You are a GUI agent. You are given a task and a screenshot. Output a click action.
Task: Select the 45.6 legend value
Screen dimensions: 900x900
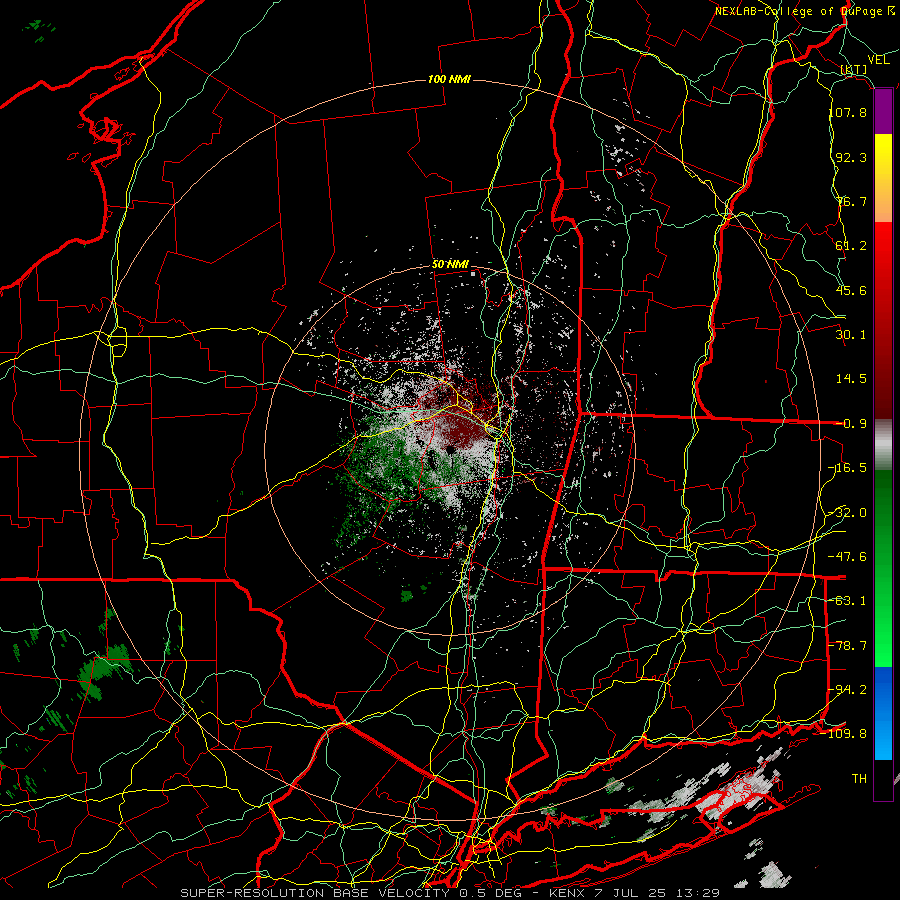851,290
